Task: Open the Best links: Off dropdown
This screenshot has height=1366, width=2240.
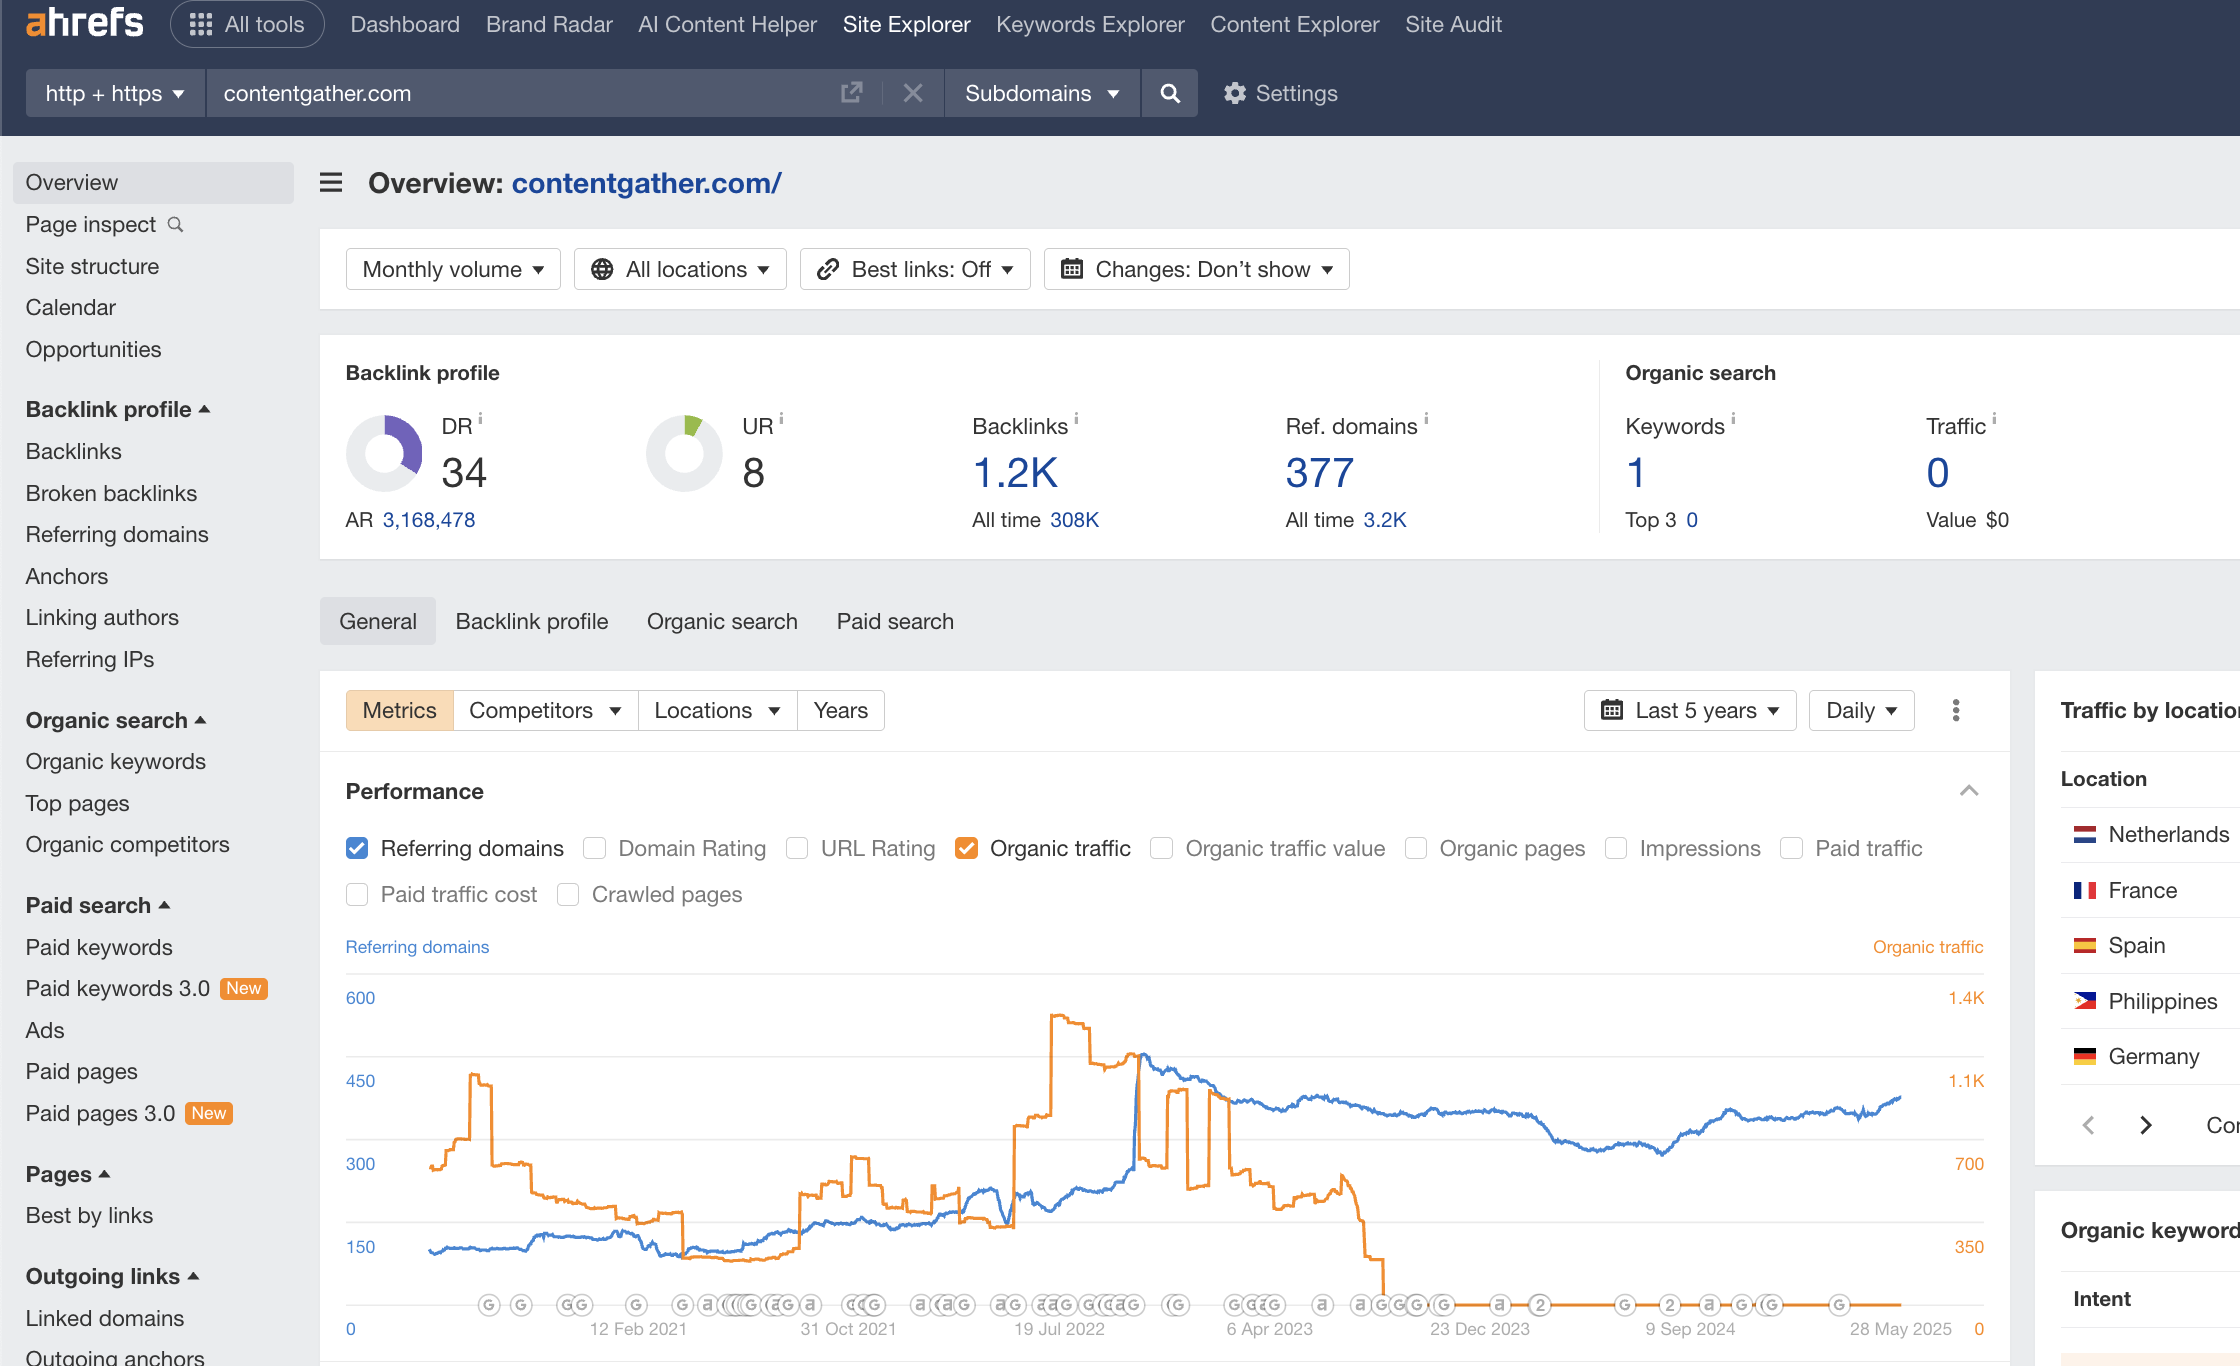Action: tap(915, 269)
